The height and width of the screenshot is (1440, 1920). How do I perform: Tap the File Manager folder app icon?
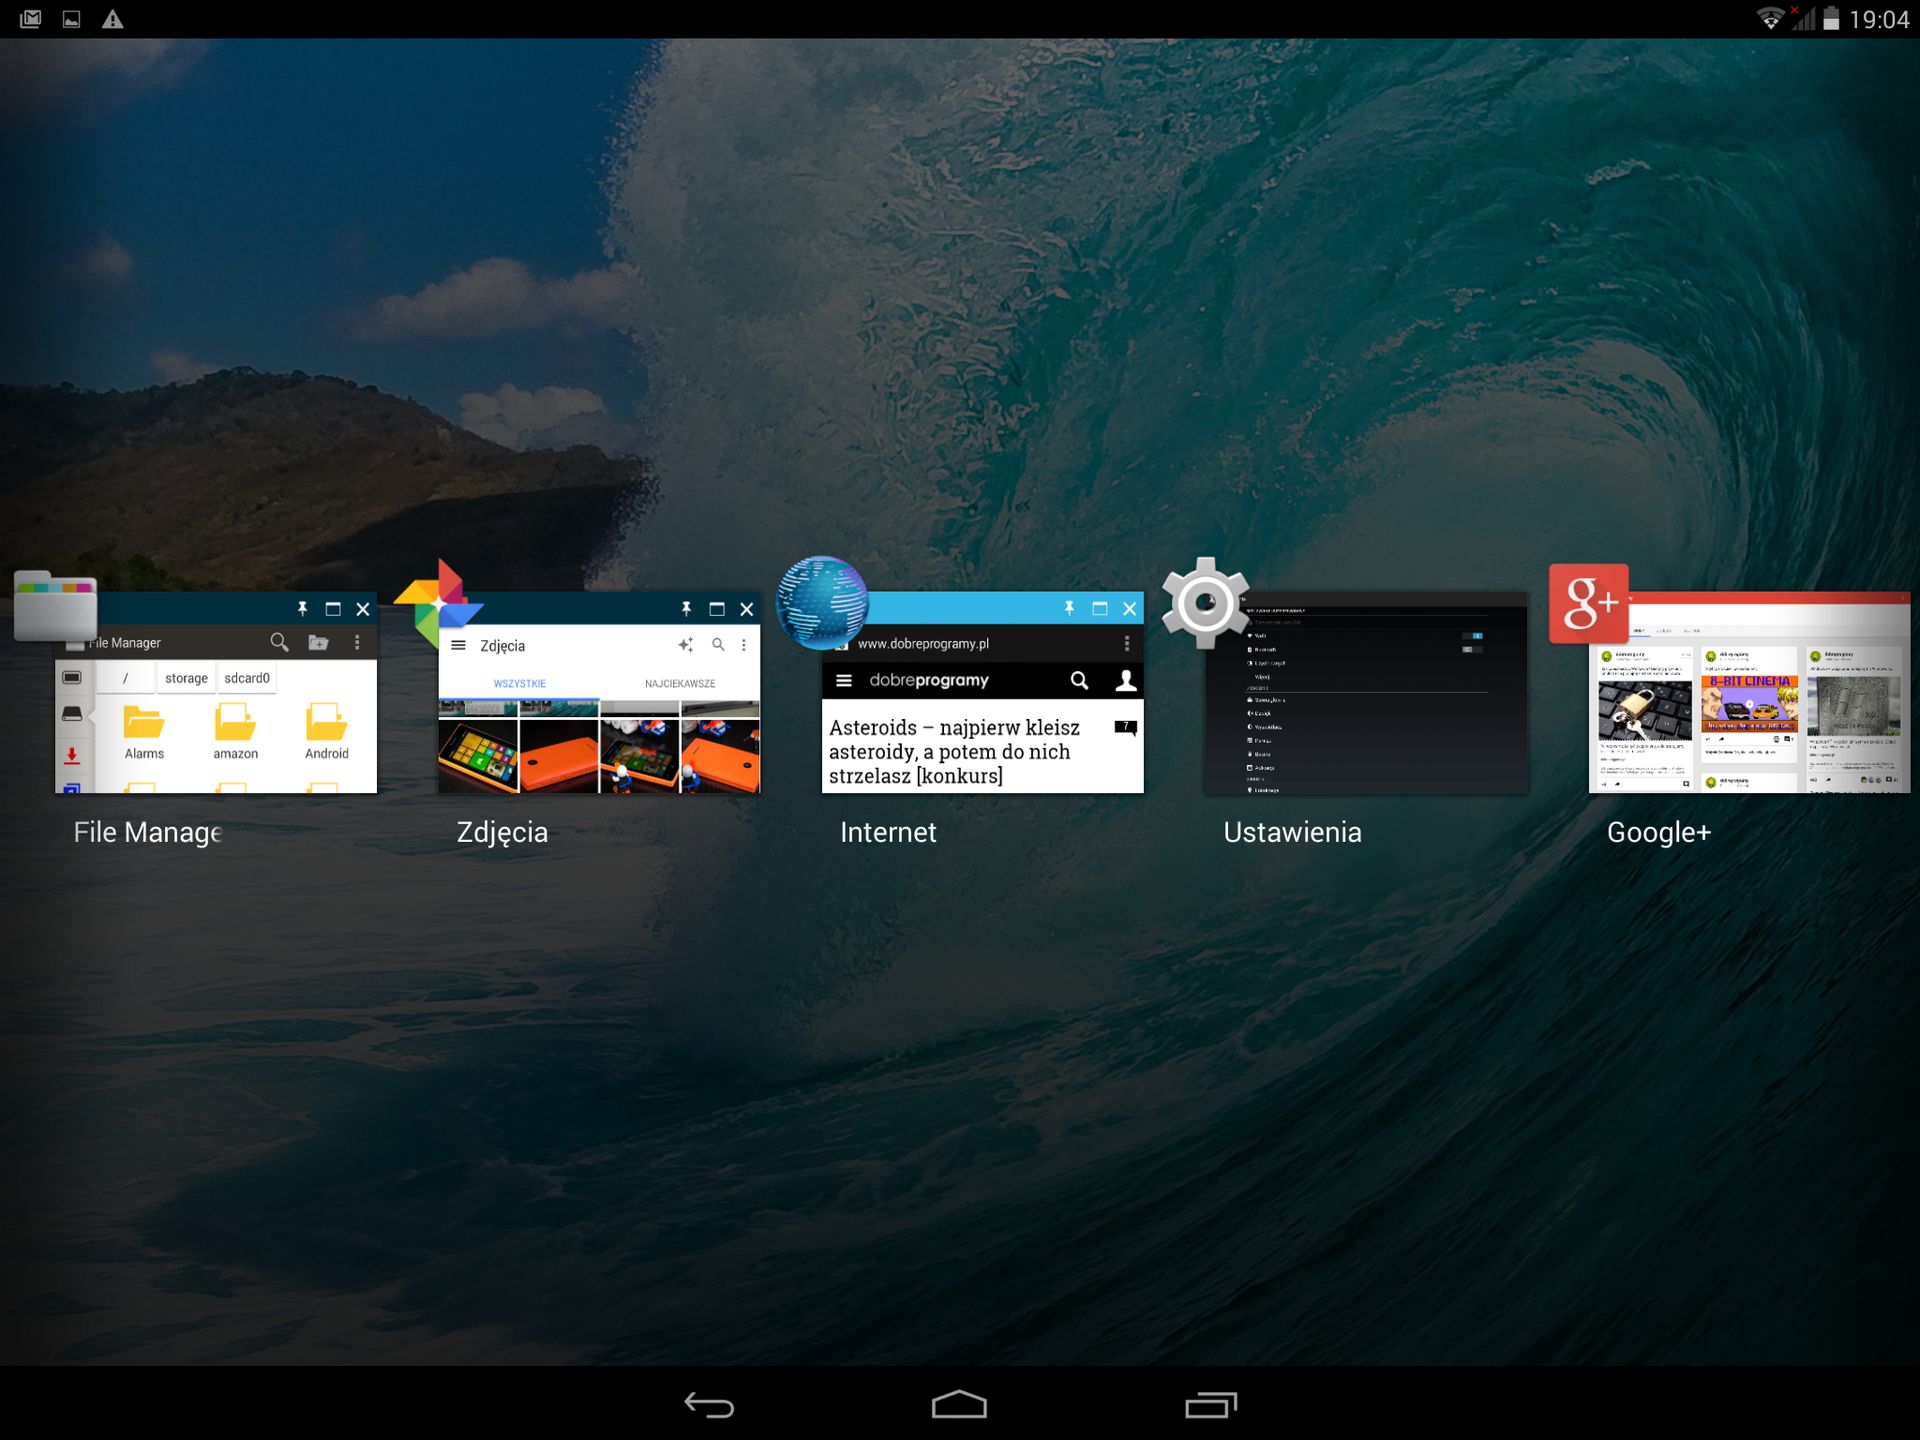(x=55, y=605)
